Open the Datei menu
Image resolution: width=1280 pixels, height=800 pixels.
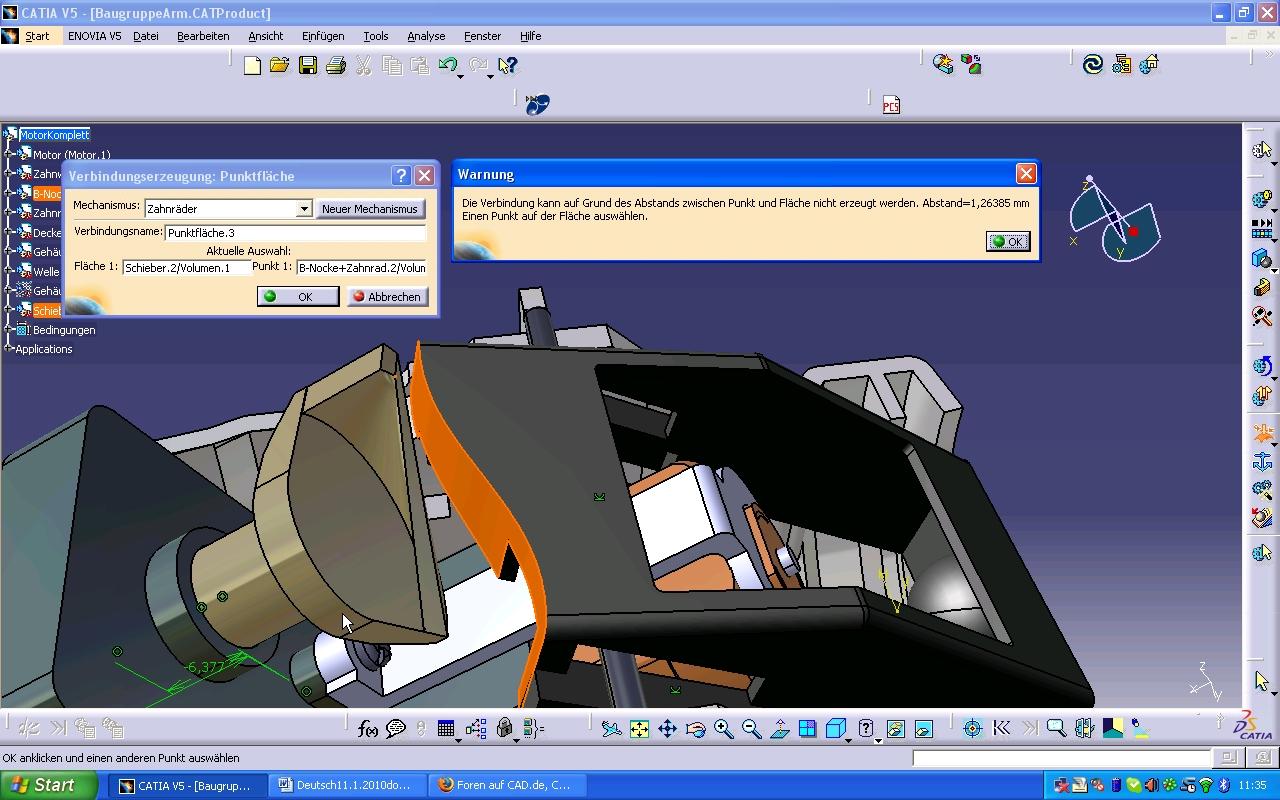pos(146,36)
